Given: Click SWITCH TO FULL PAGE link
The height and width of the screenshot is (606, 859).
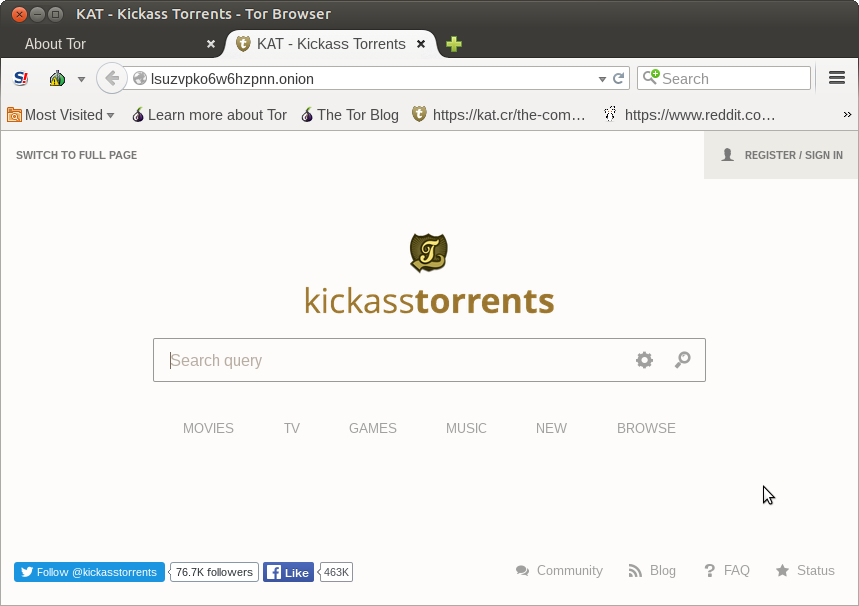Looking at the screenshot, I should pos(77,155).
